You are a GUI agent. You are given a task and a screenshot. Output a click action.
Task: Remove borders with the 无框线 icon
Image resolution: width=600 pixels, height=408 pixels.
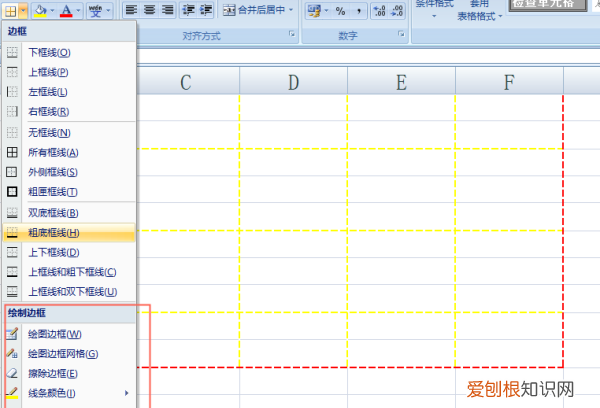coord(13,132)
